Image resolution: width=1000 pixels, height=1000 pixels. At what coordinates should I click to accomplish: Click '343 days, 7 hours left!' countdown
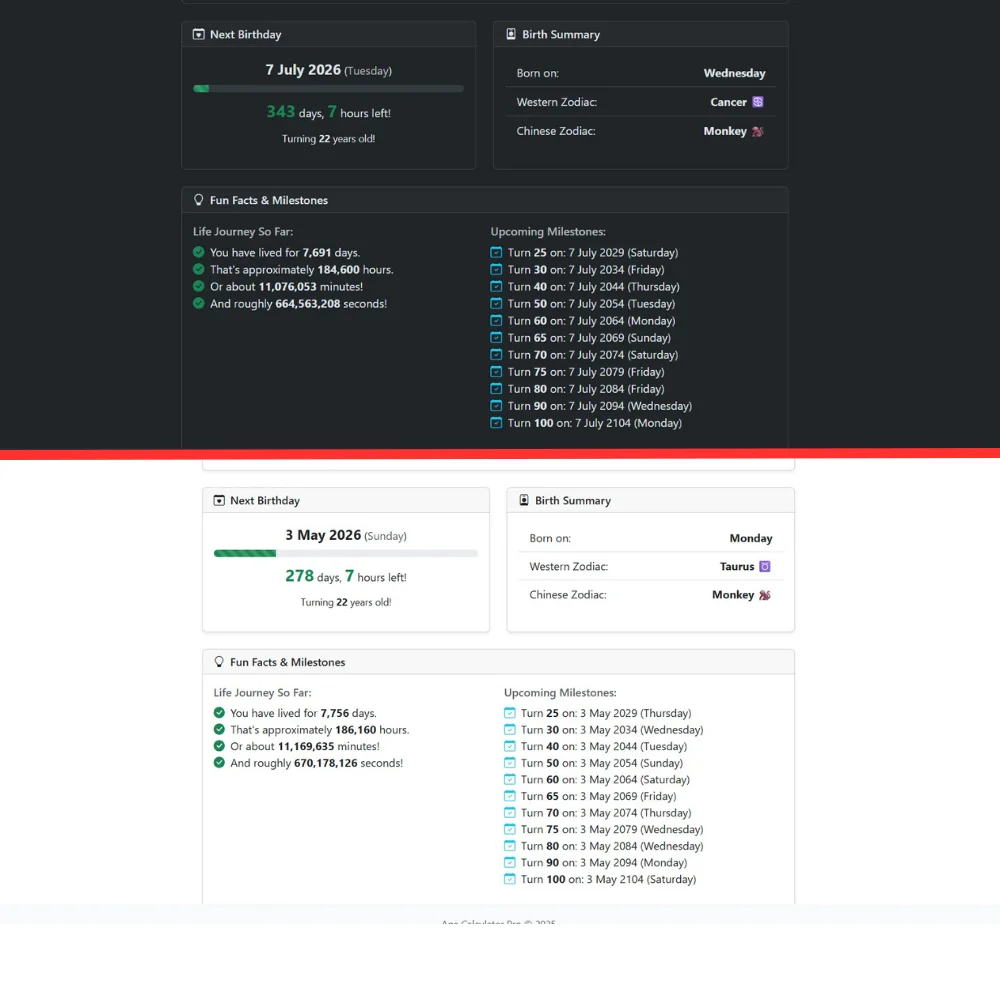pyautogui.click(x=328, y=112)
